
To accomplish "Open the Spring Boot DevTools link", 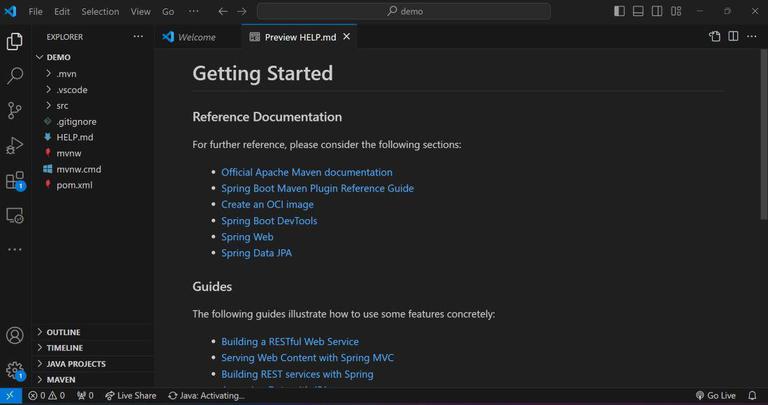I will click(269, 221).
